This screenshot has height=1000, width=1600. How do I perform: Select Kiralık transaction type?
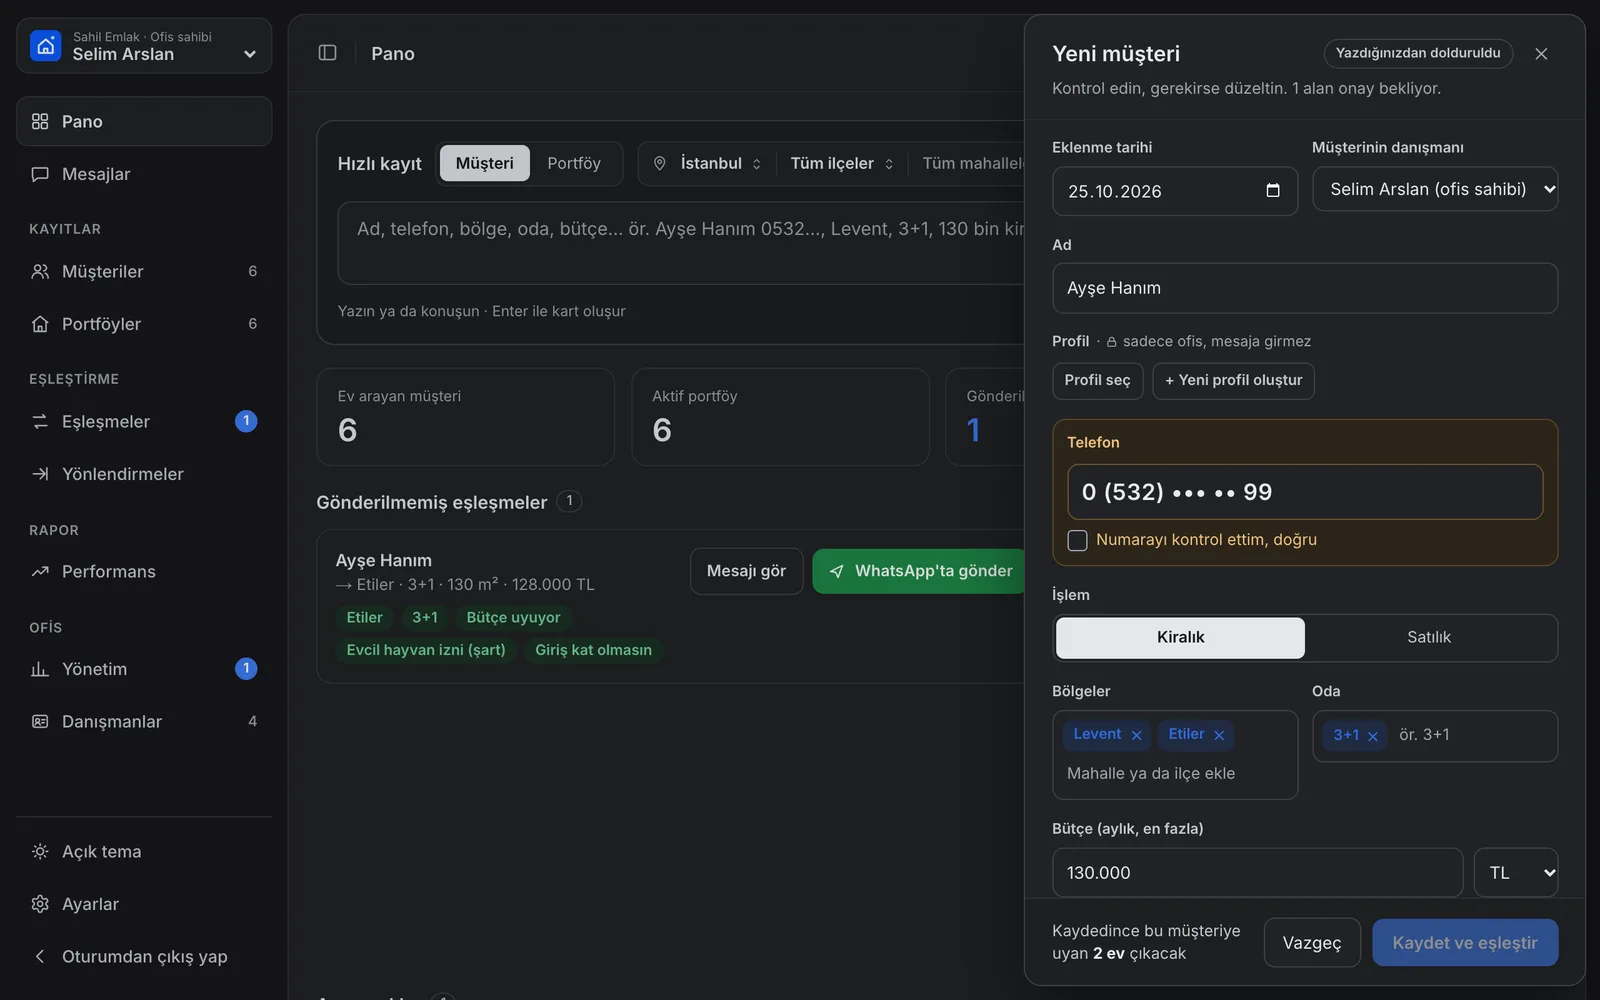[1180, 637]
